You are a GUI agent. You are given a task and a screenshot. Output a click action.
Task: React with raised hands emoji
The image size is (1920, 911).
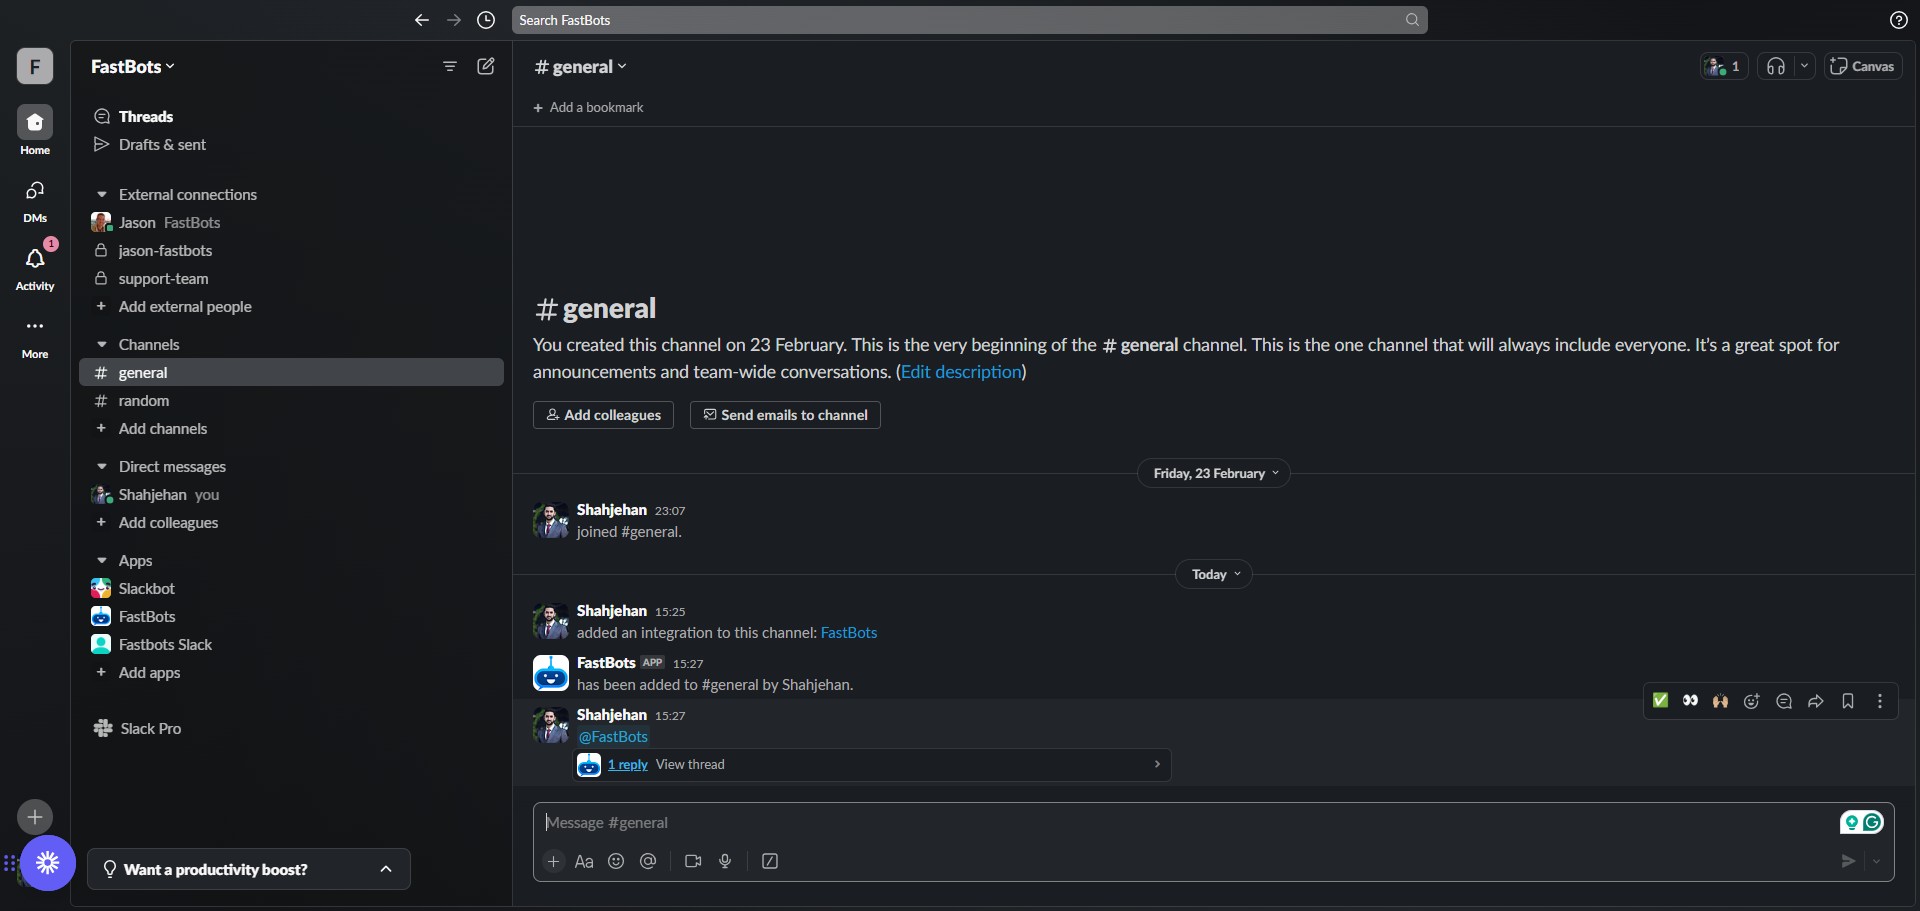click(1720, 701)
